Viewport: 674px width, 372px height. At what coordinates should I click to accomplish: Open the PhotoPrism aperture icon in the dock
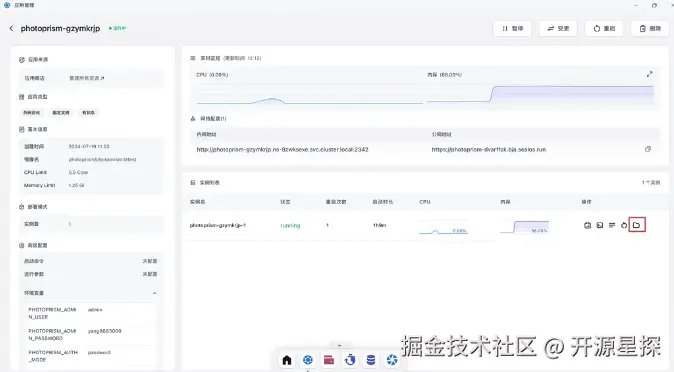(x=392, y=360)
